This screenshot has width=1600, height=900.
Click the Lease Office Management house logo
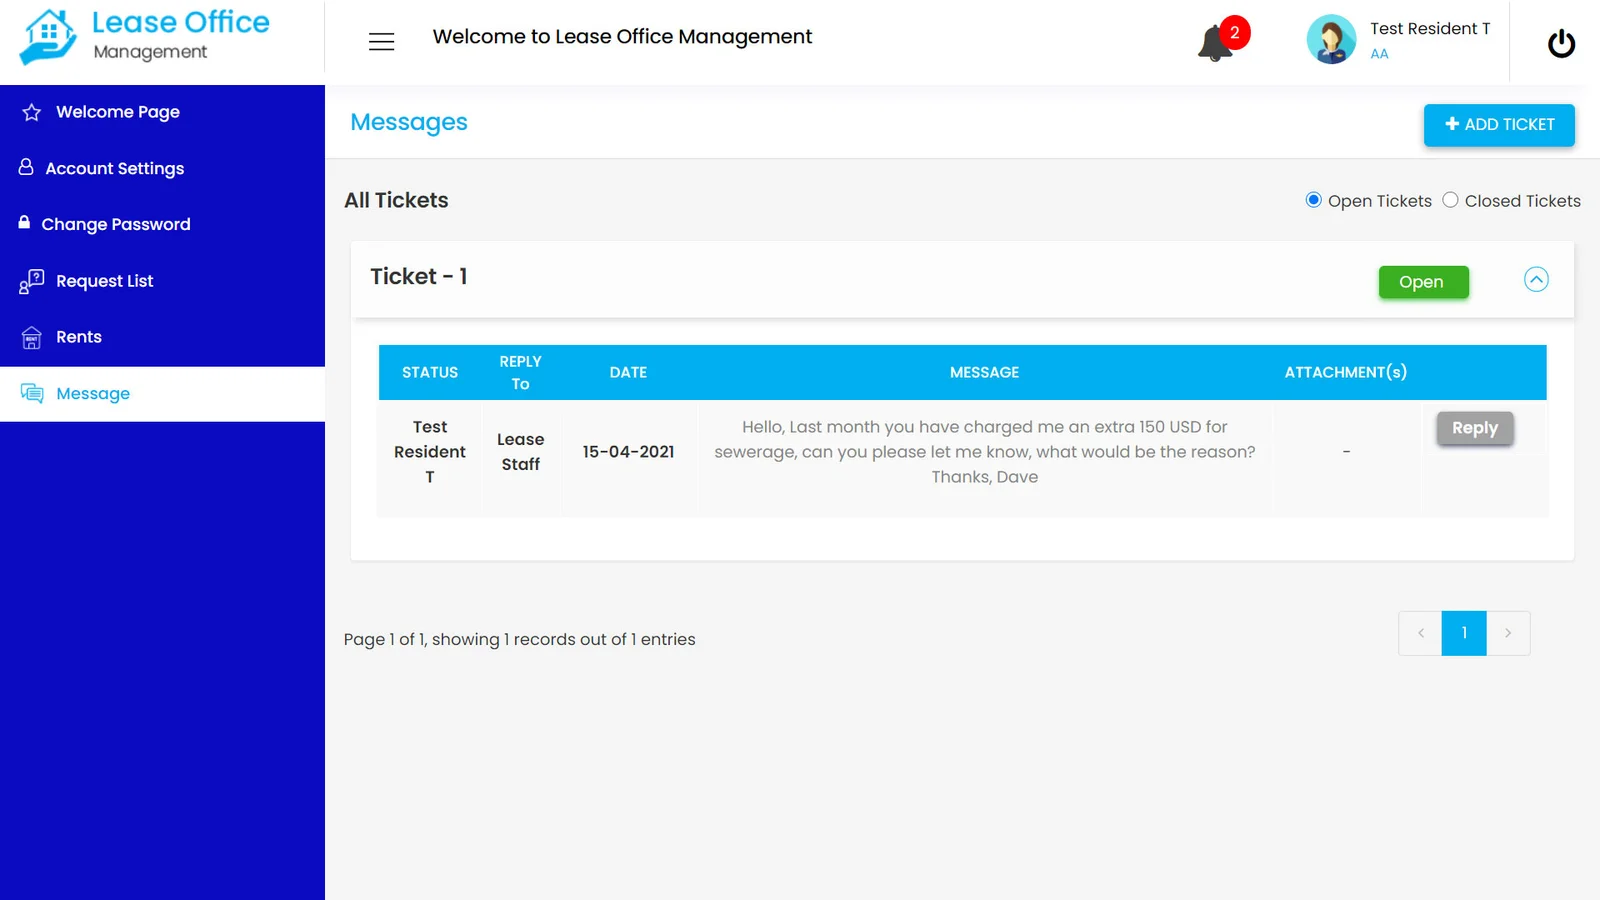tap(48, 37)
